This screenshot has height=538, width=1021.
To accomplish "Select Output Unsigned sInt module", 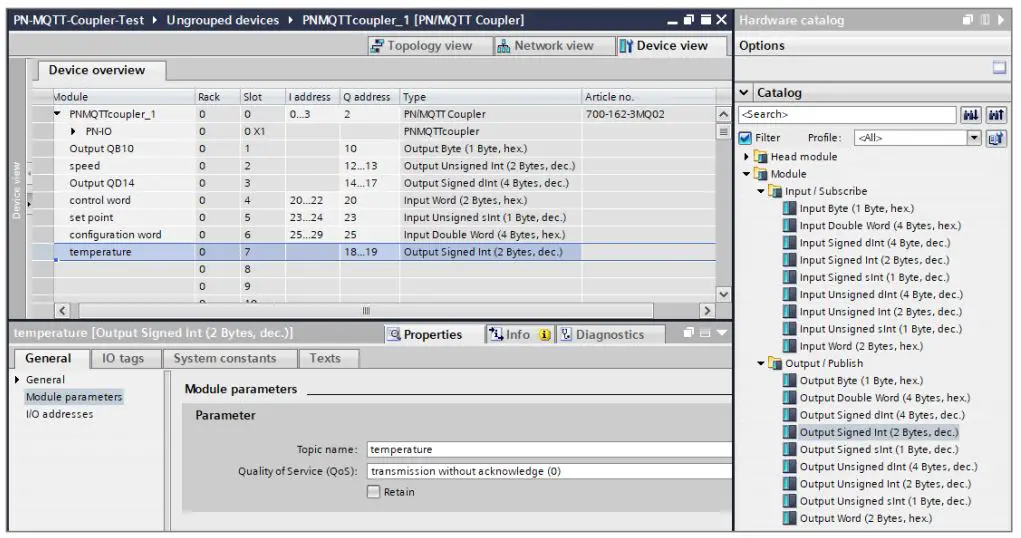I will point(885,502).
